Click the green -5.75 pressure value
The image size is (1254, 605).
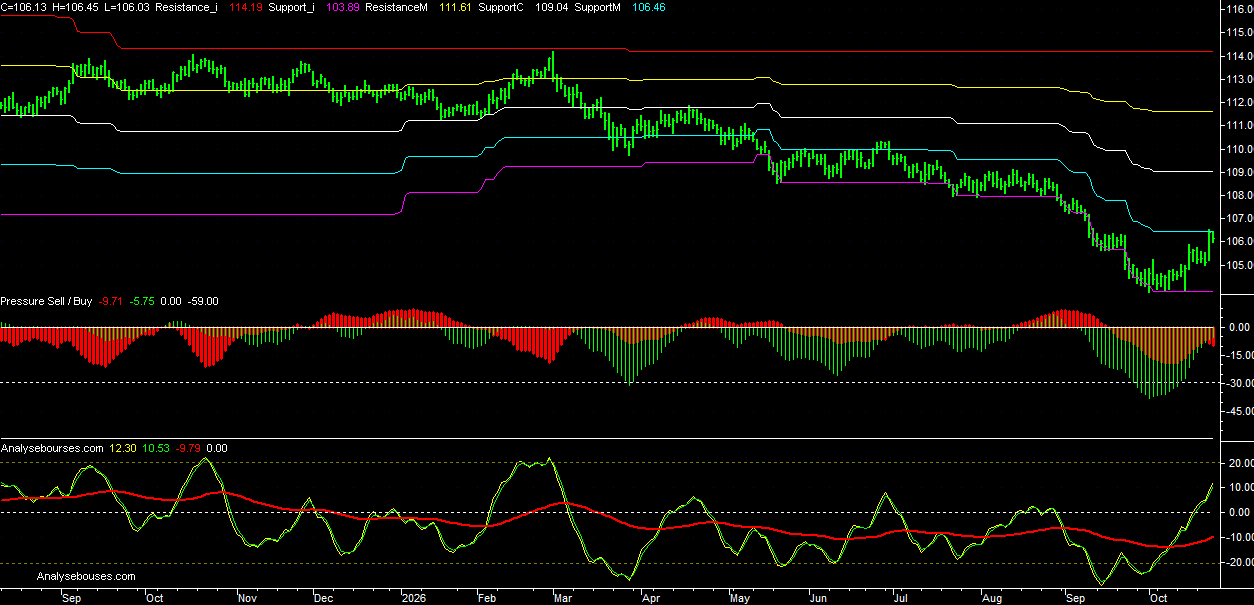143,301
